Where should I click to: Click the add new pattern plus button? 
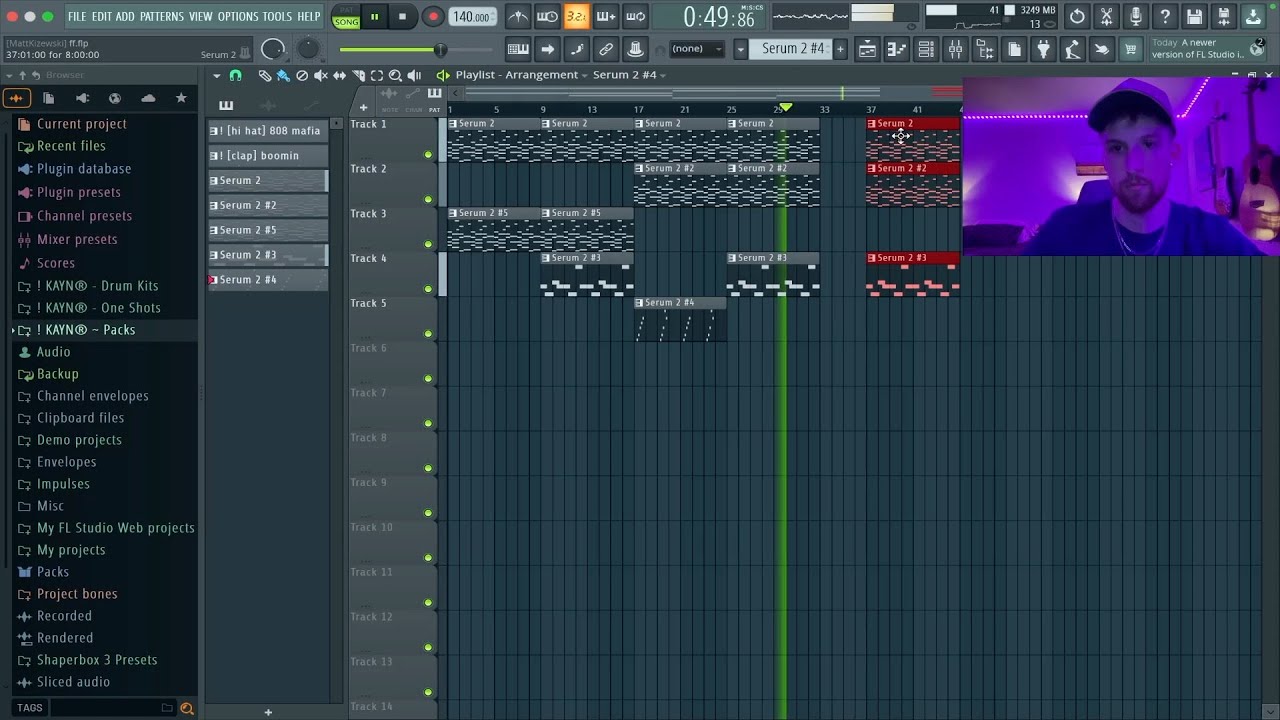[x=840, y=49]
